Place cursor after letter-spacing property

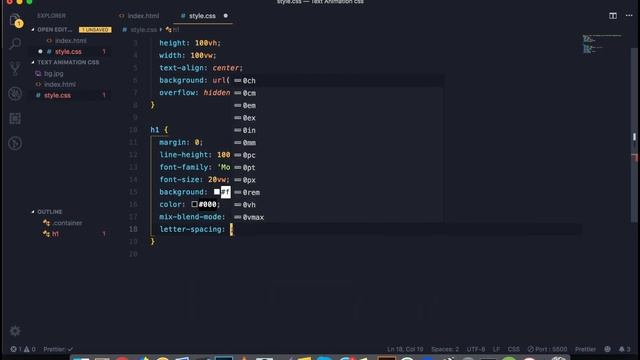coord(231,229)
